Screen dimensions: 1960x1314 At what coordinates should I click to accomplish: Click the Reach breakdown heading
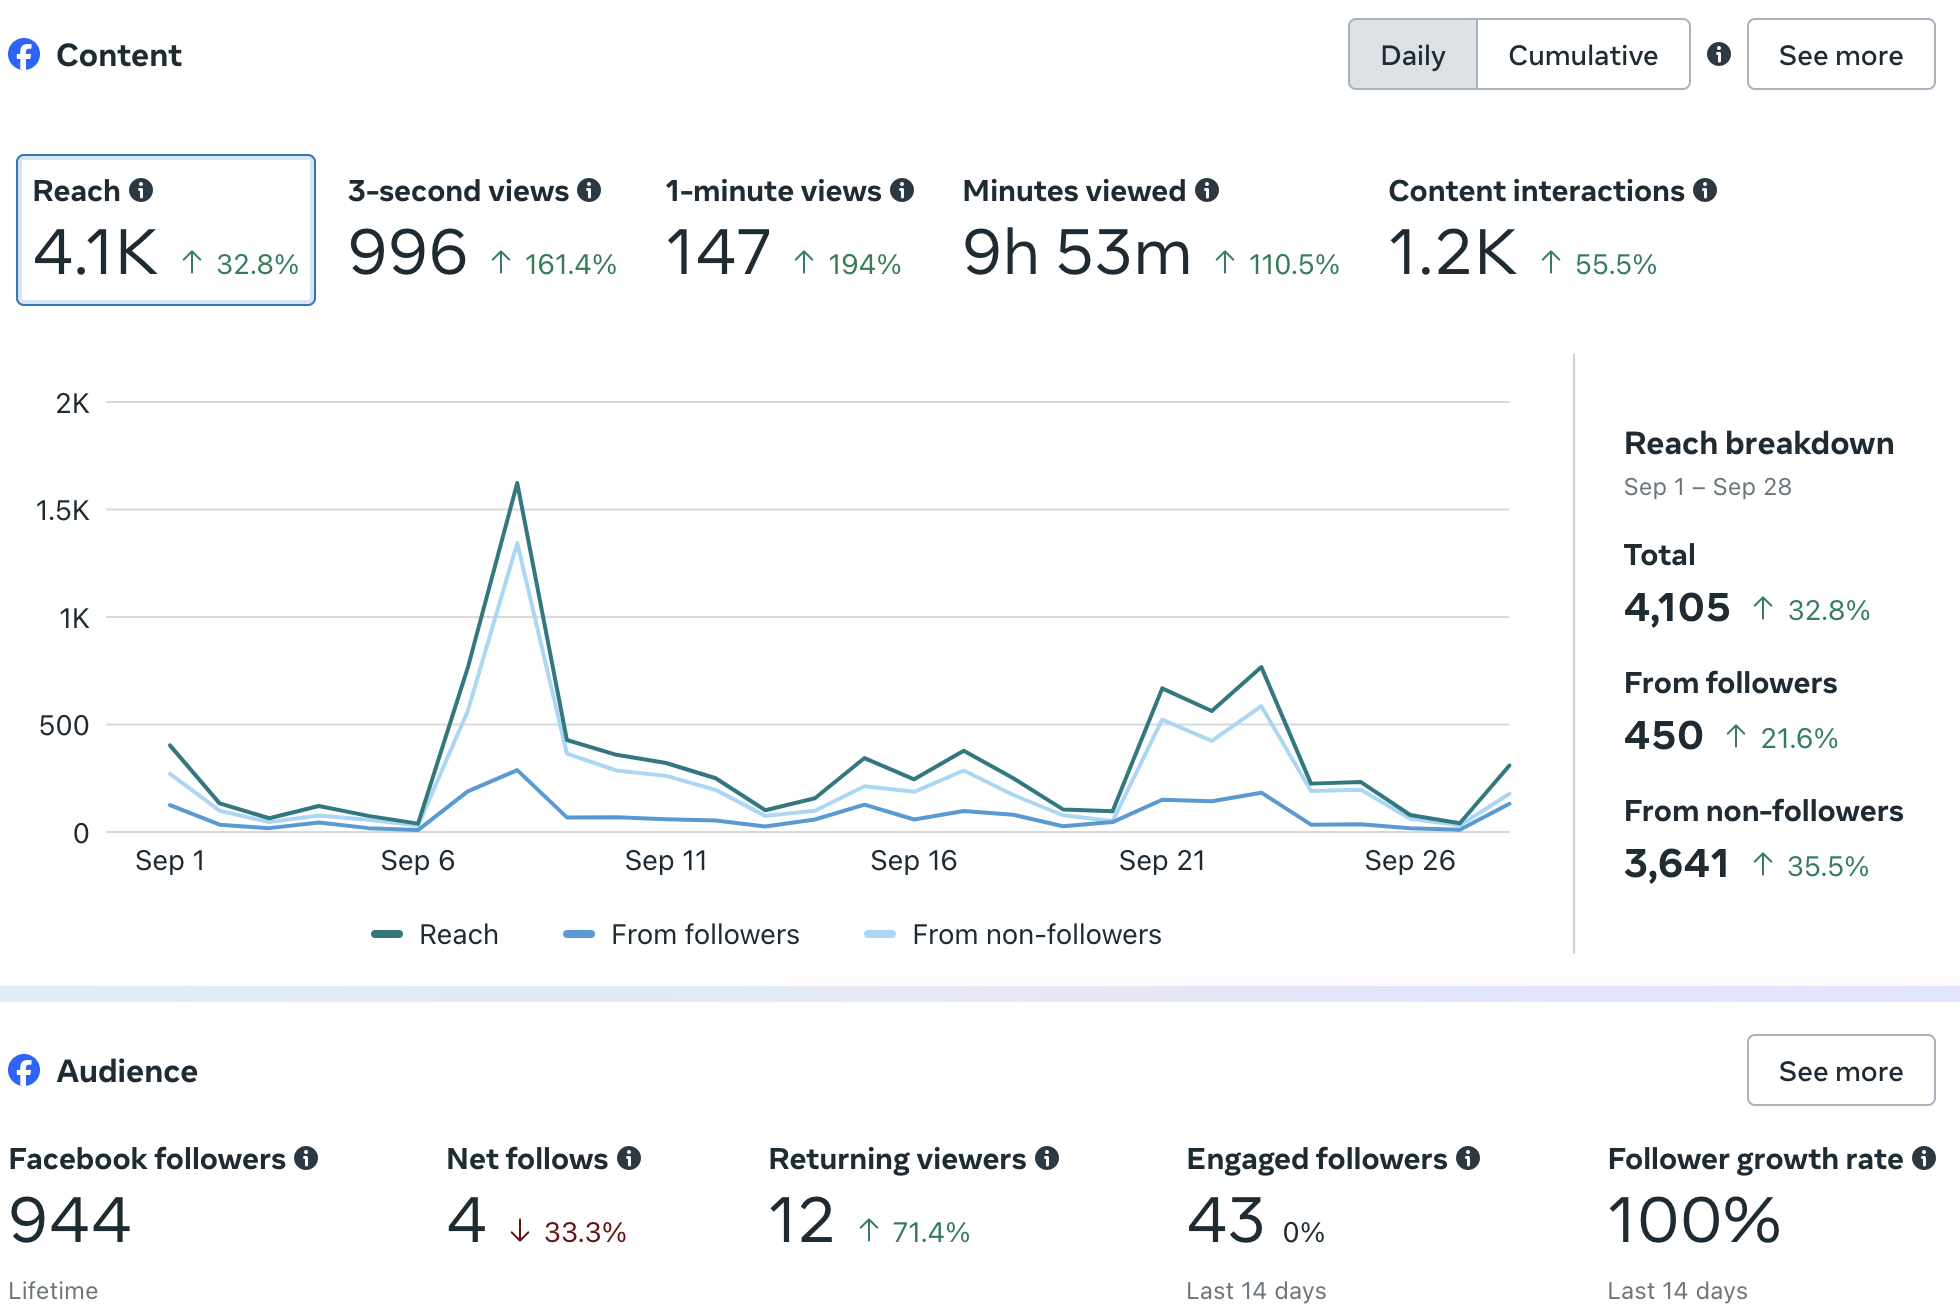pos(1759,443)
